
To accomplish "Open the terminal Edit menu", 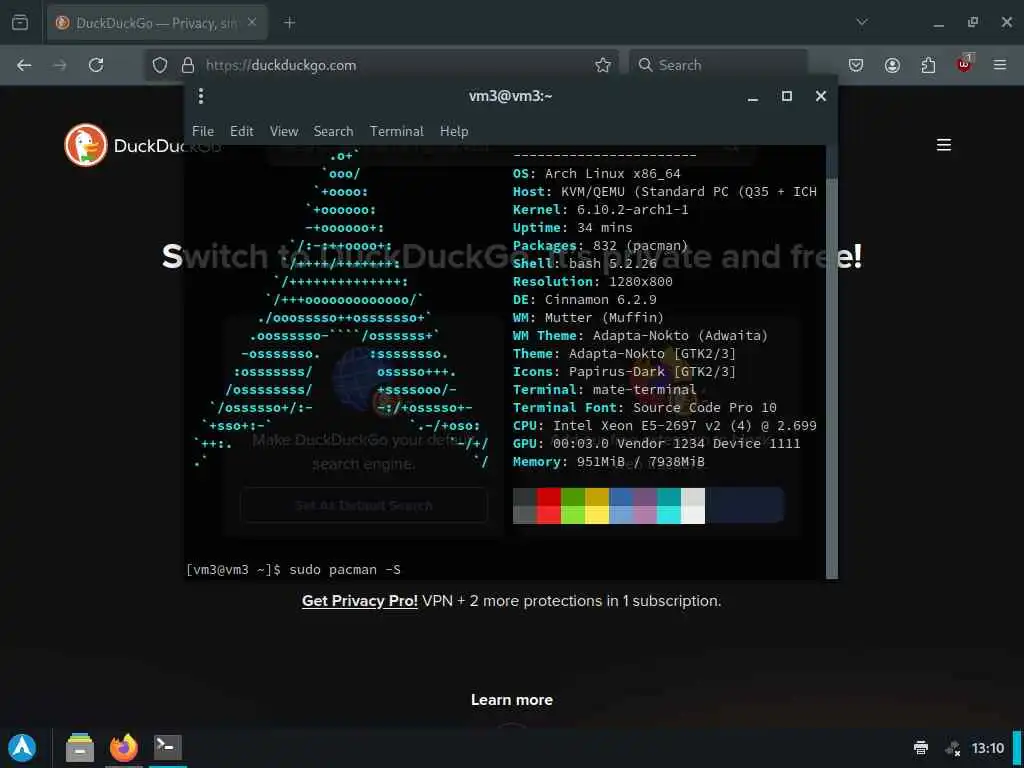I will pyautogui.click(x=242, y=131).
